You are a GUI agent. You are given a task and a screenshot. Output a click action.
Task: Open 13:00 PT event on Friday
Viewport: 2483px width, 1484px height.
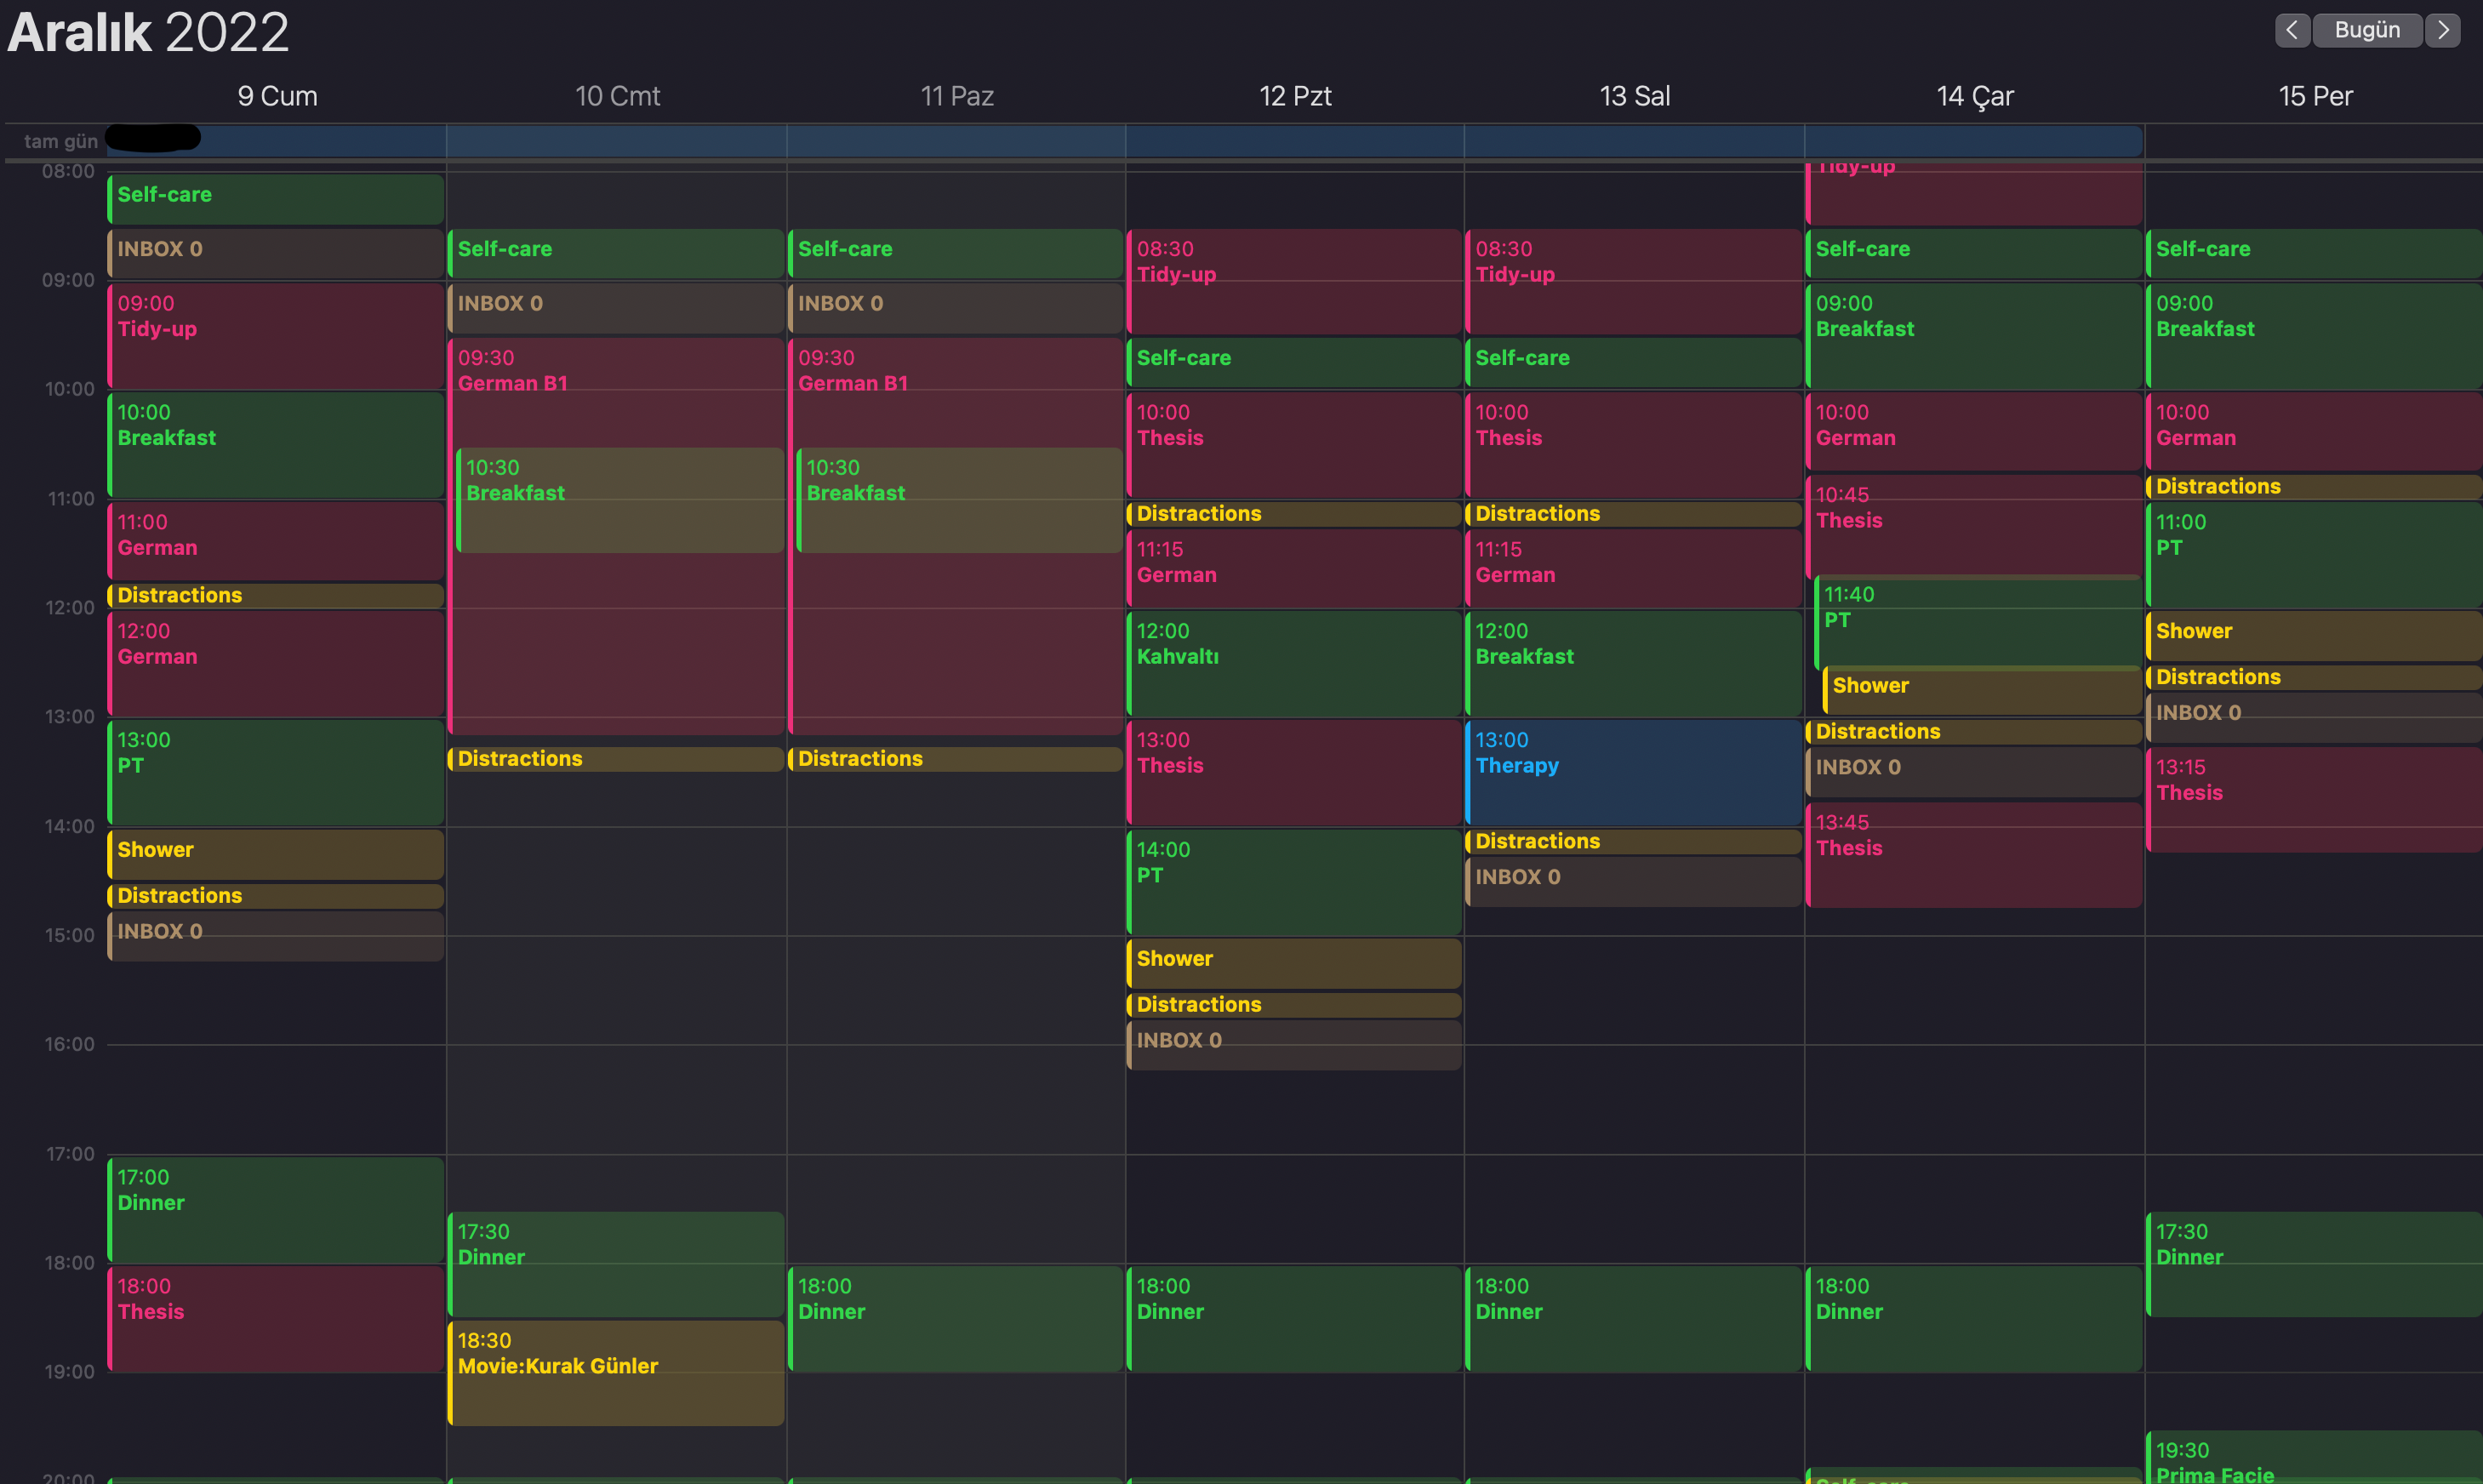coord(276,772)
